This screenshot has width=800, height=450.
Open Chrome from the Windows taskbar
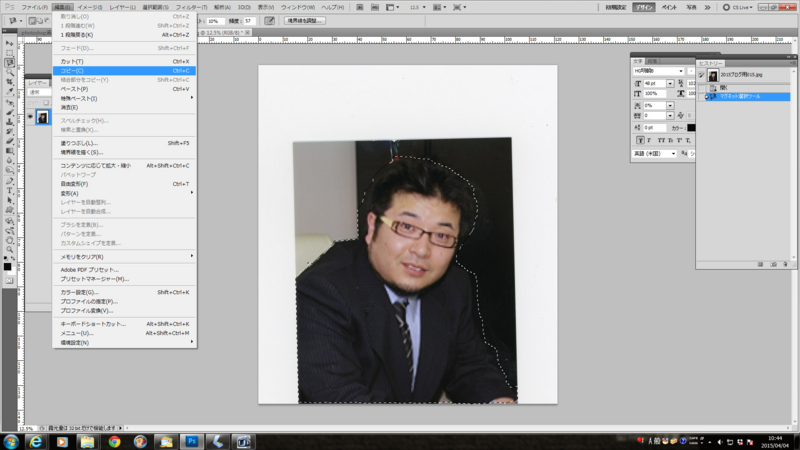tap(114, 441)
